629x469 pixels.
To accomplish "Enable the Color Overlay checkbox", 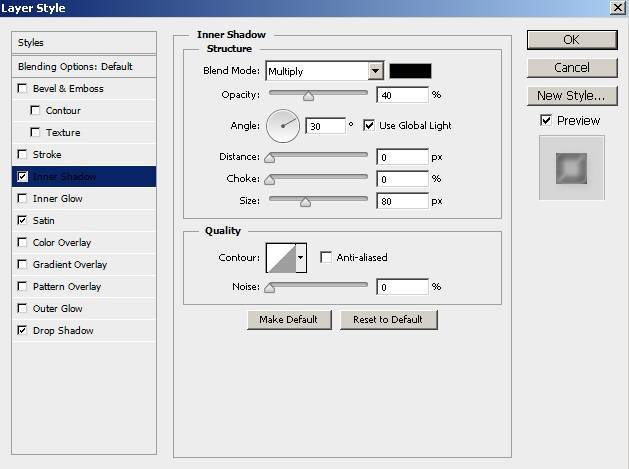I will (22, 242).
